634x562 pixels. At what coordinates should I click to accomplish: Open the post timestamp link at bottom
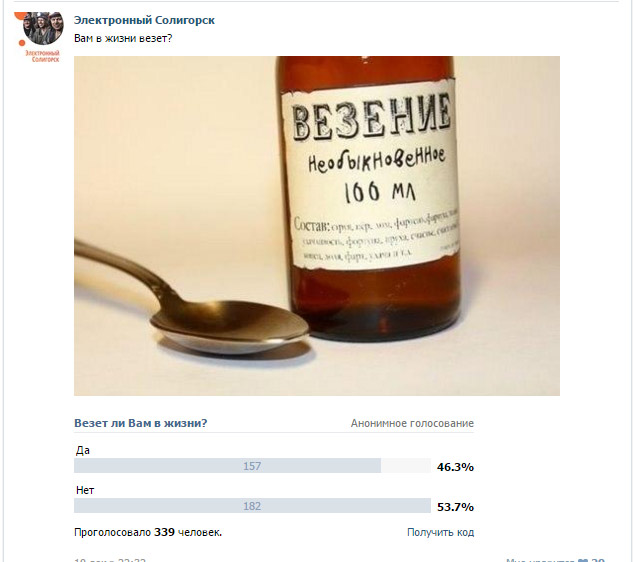click(110, 559)
